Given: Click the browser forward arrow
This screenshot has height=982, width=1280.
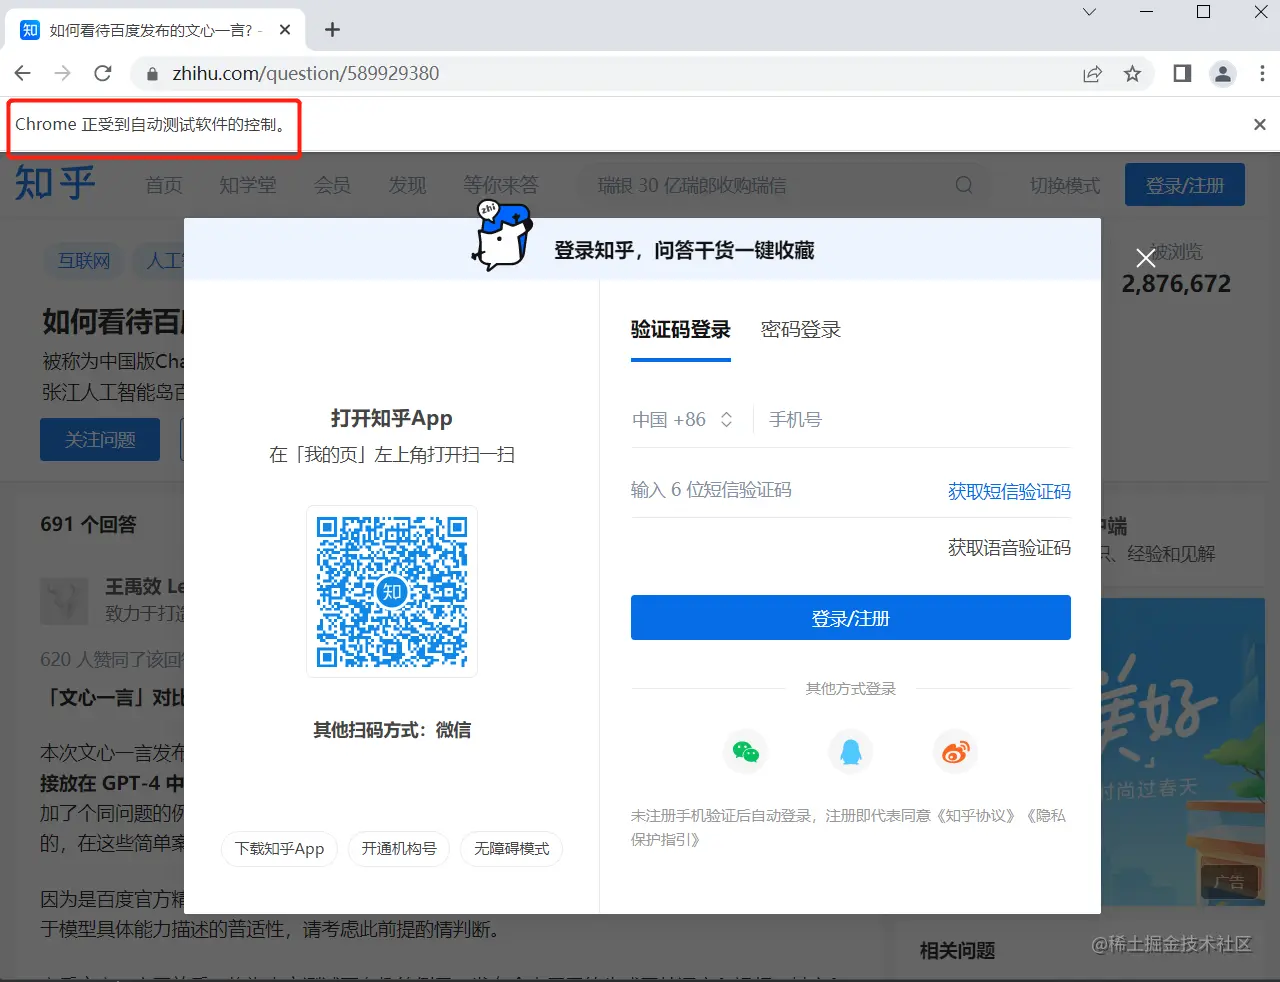Looking at the screenshot, I should click(62, 73).
